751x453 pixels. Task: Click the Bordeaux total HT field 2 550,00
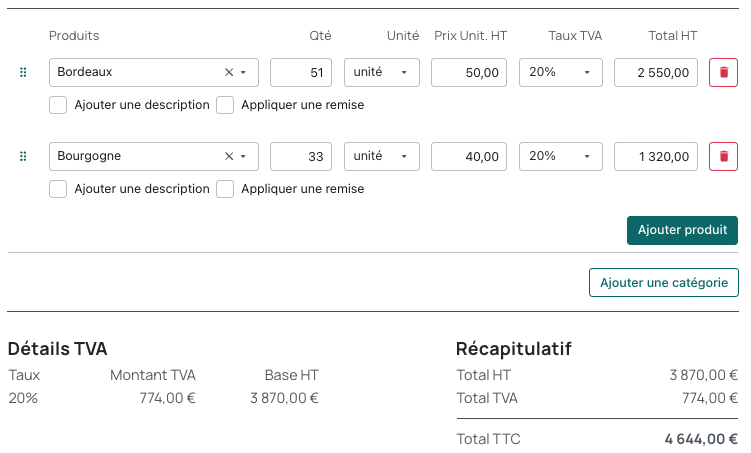point(655,73)
